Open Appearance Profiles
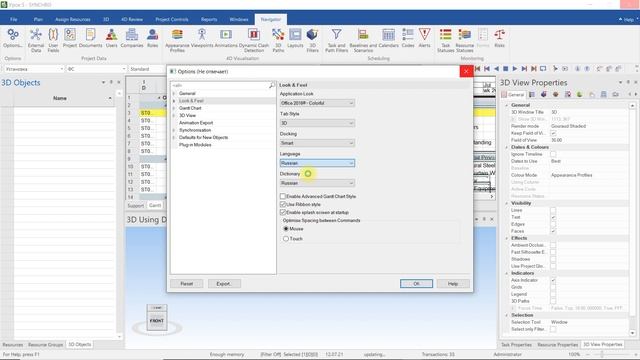Viewport: 640px width, 360px height. (x=177, y=40)
